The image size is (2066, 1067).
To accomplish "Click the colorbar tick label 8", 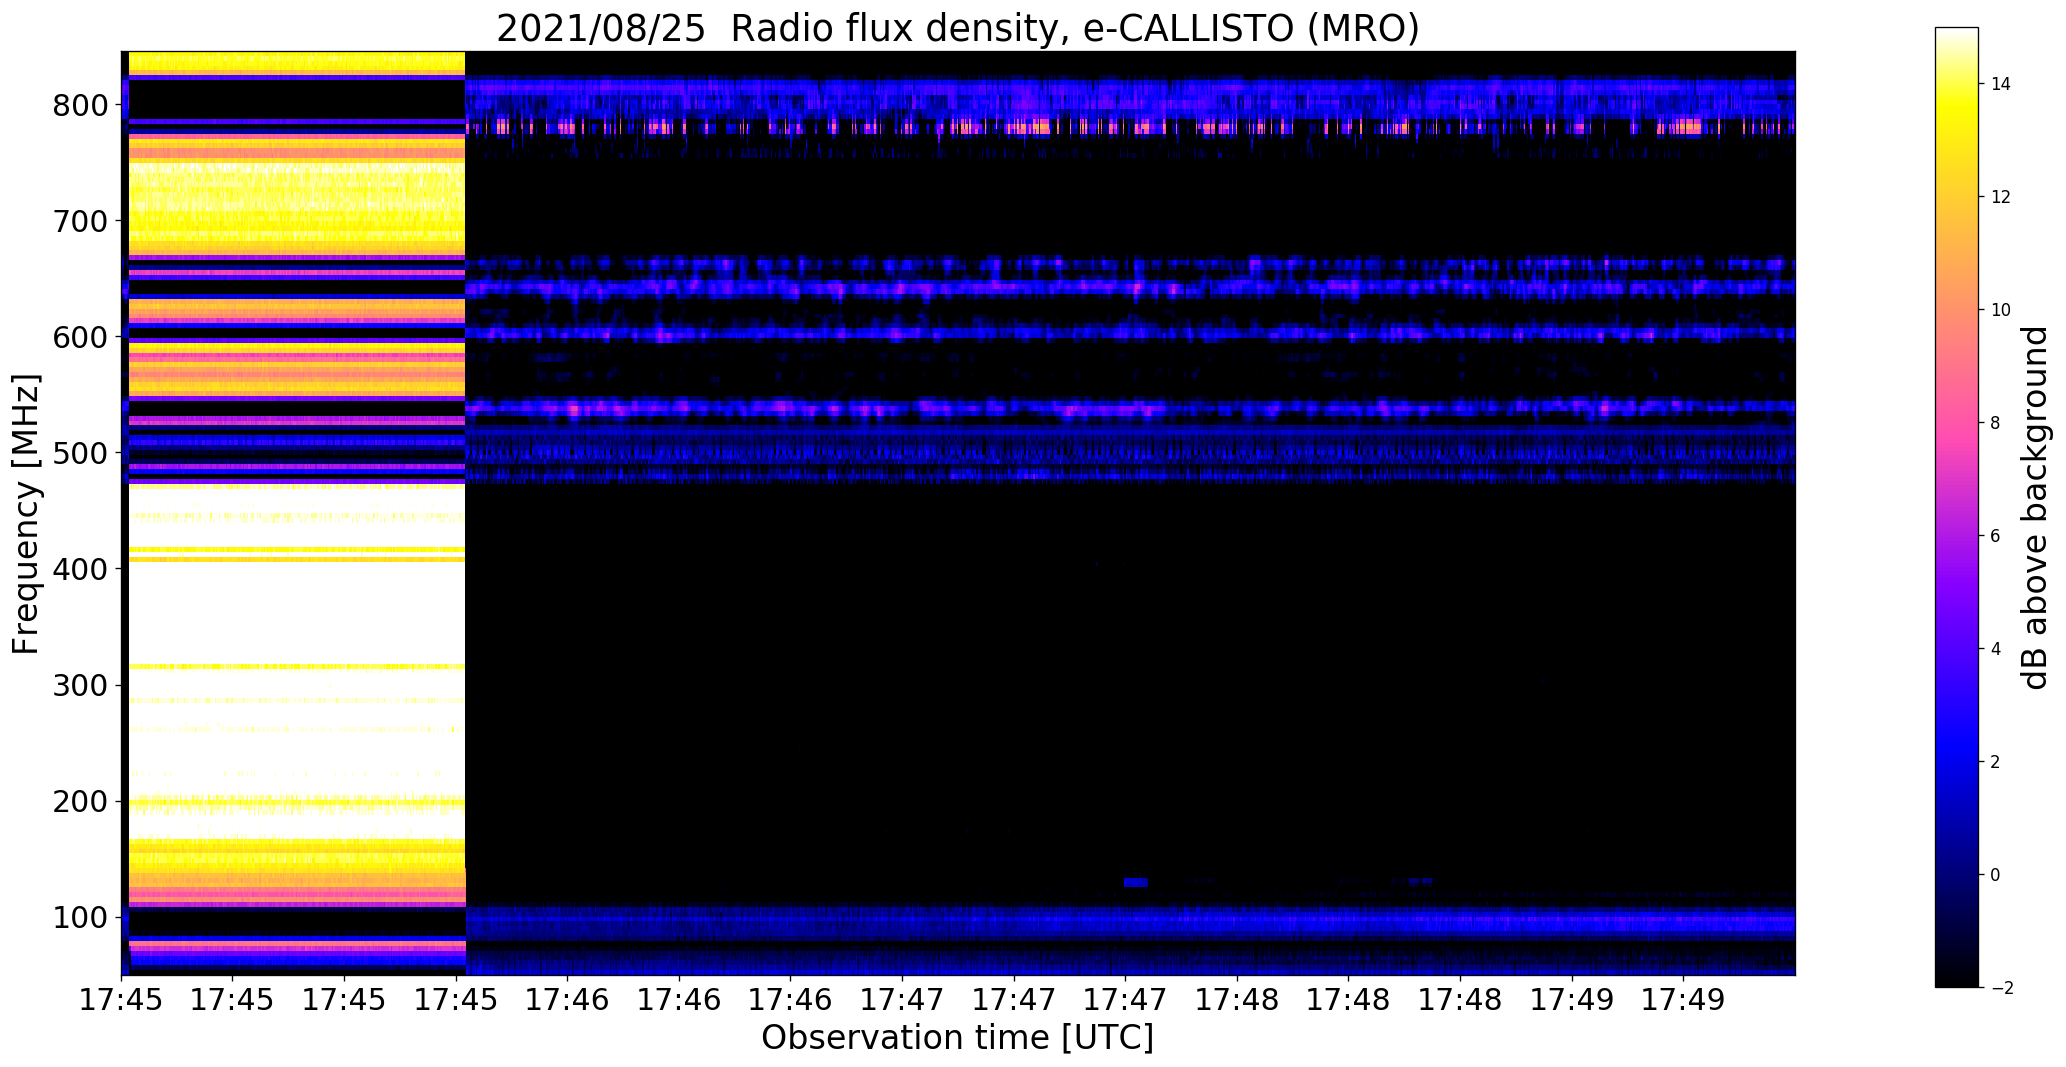I will coord(1995,423).
